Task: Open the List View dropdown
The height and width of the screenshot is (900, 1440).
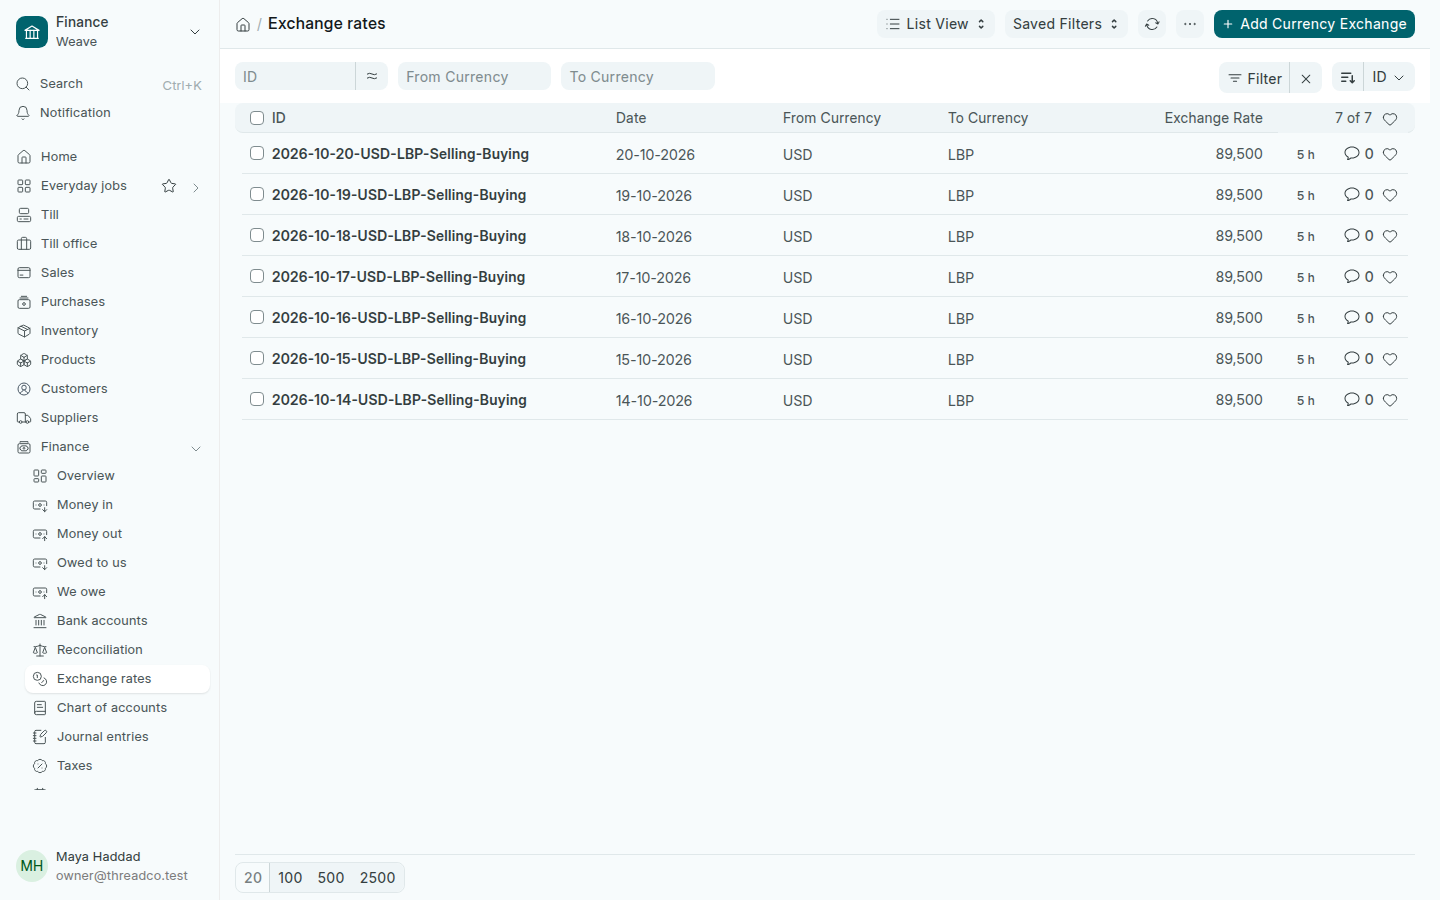Action: 936,24
